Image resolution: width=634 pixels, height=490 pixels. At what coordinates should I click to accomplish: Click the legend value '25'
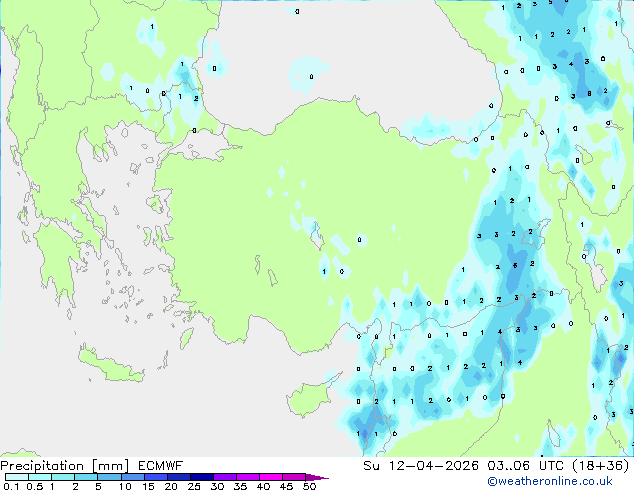(194, 486)
